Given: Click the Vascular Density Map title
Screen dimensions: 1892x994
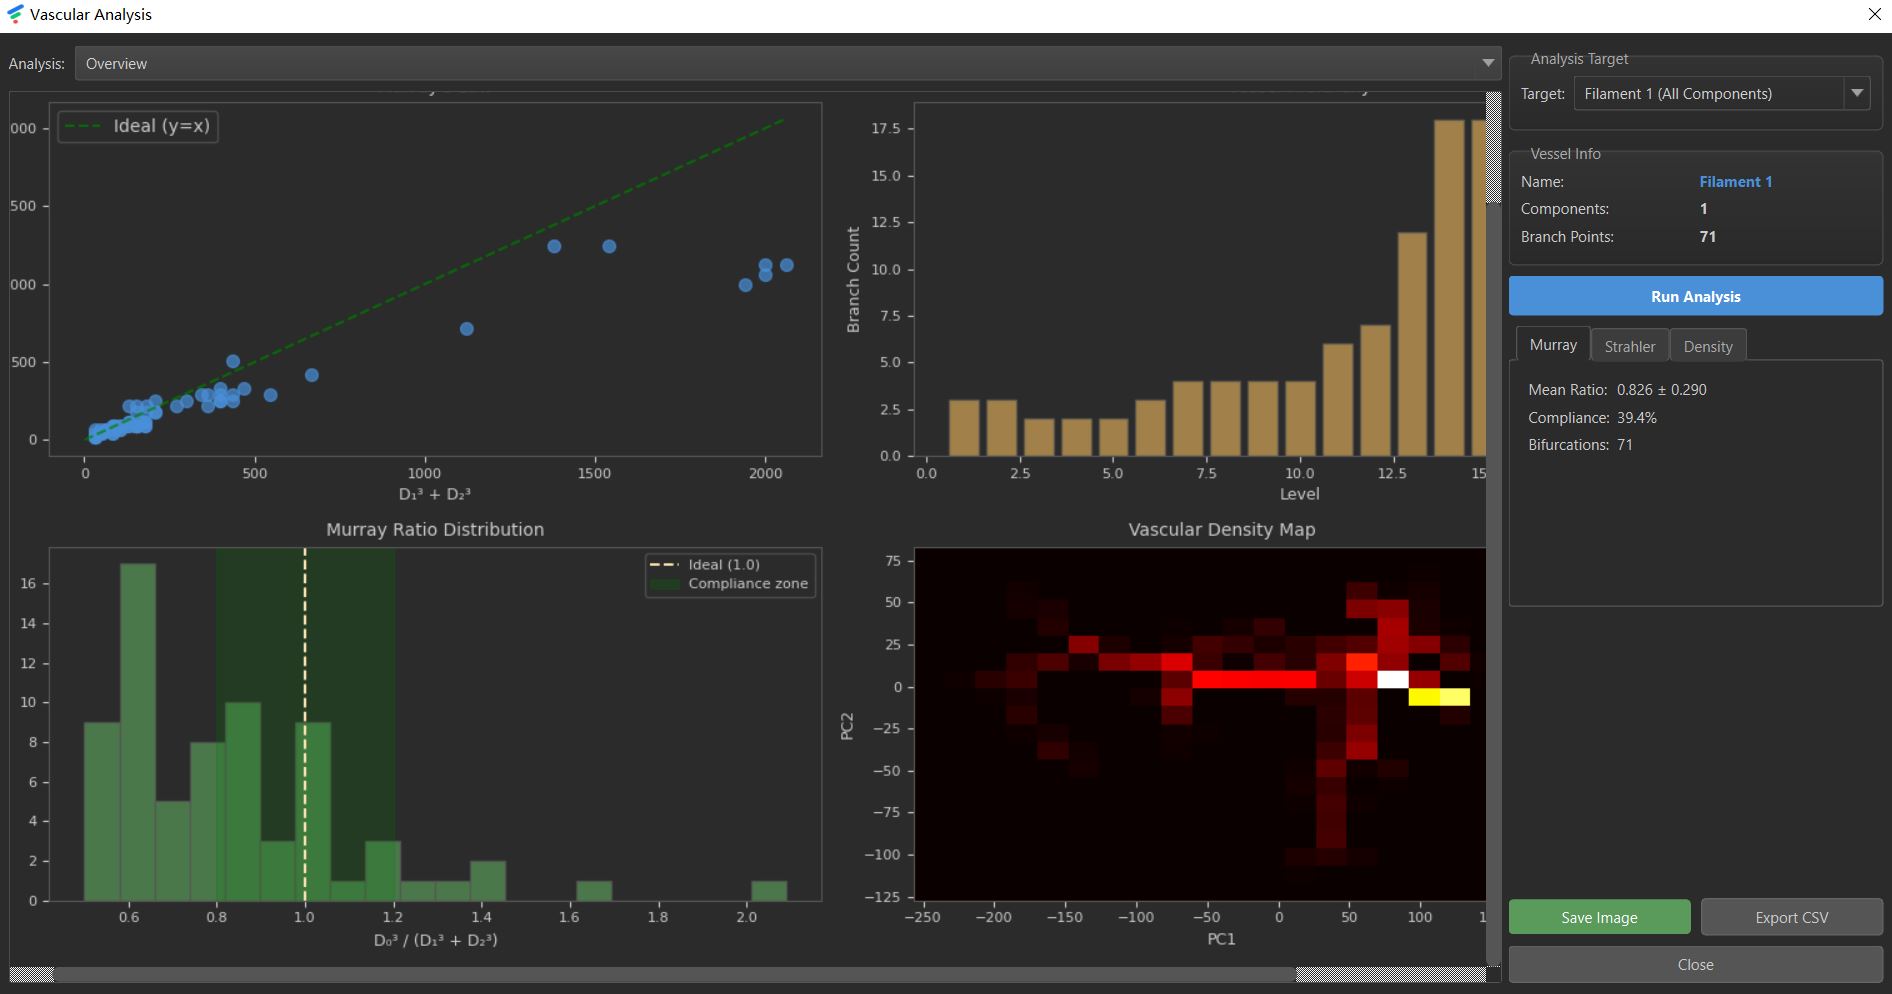Looking at the screenshot, I should (x=1221, y=529).
